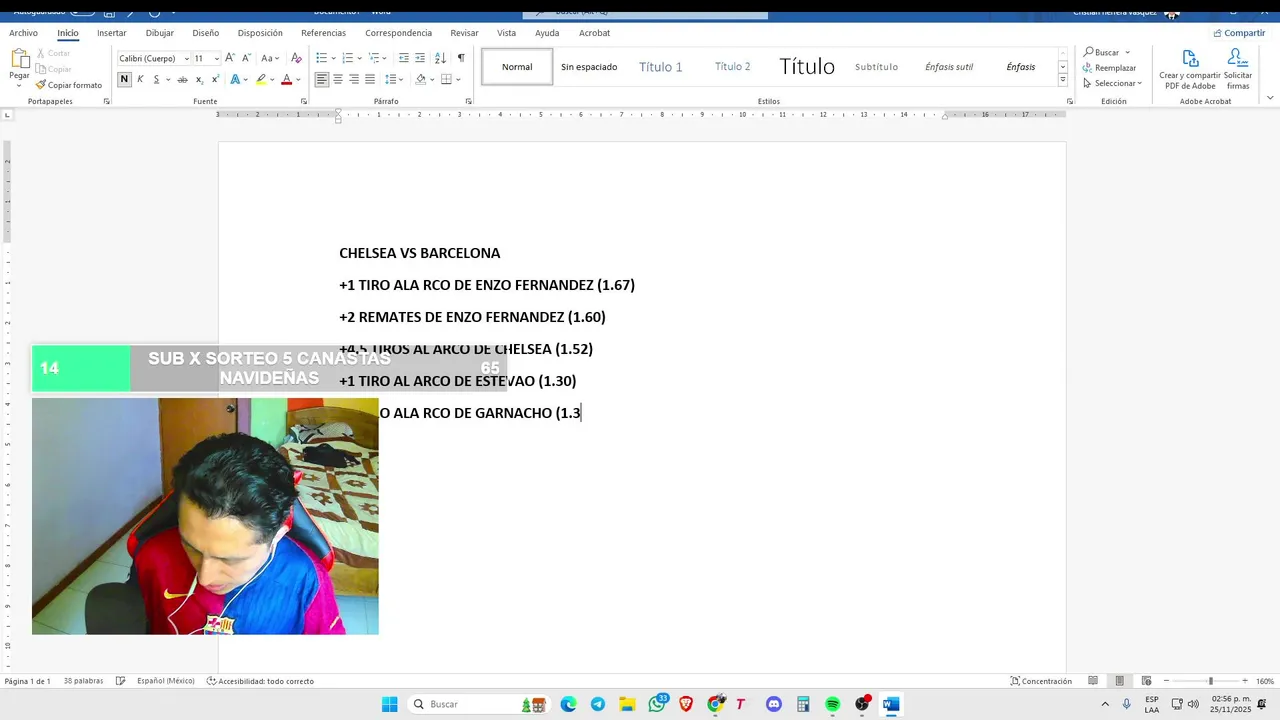Open Discord from the taskbar
Screen dimensions: 1280x720
point(773,704)
